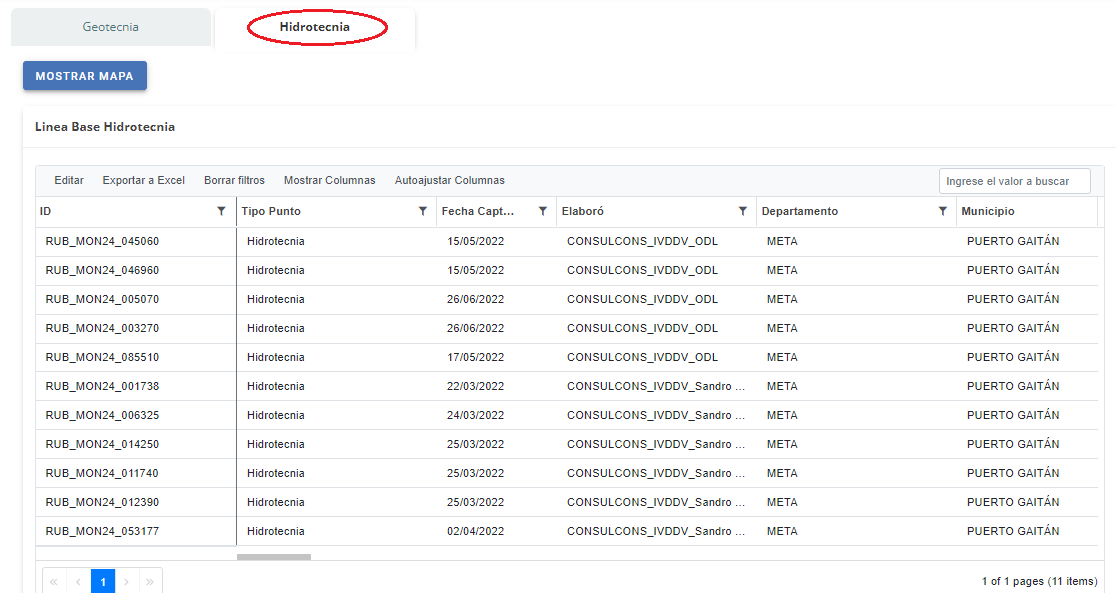The width and height of the screenshot is (1116, 593).
Task: Select row RUB_MON24_045060
Action: 102,242
